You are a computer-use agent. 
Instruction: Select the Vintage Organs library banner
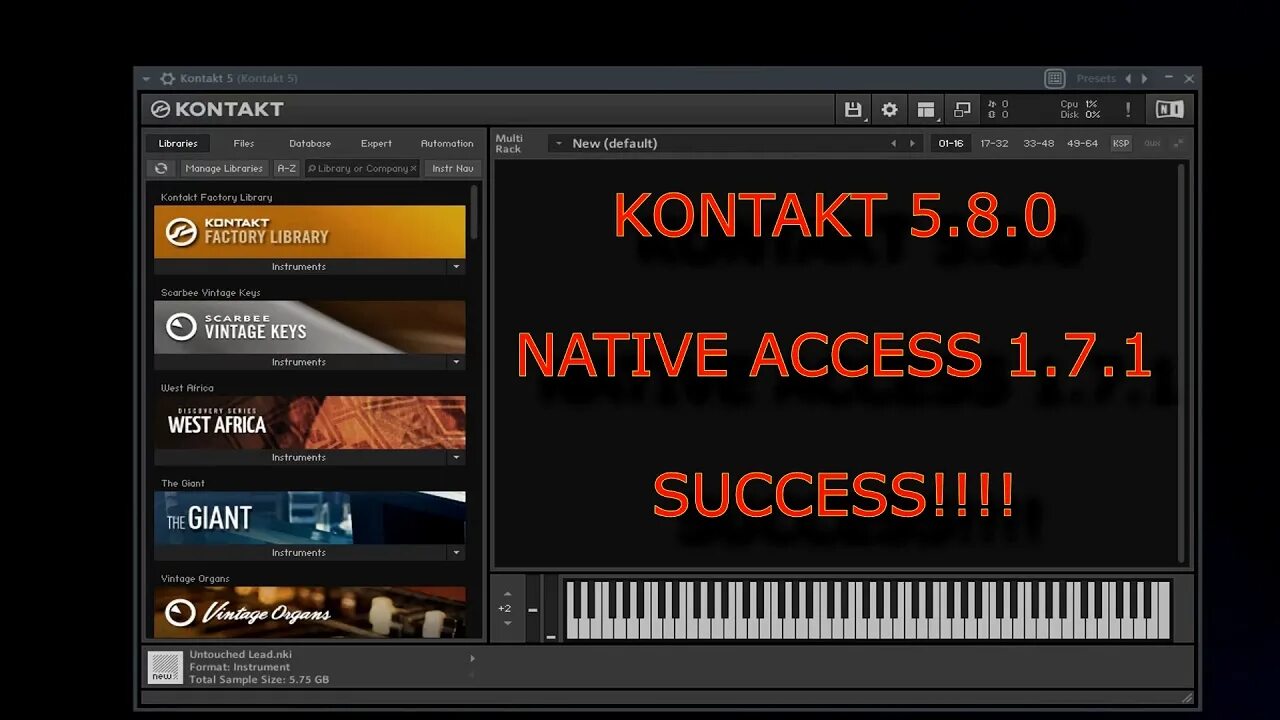tap(310, 612)
